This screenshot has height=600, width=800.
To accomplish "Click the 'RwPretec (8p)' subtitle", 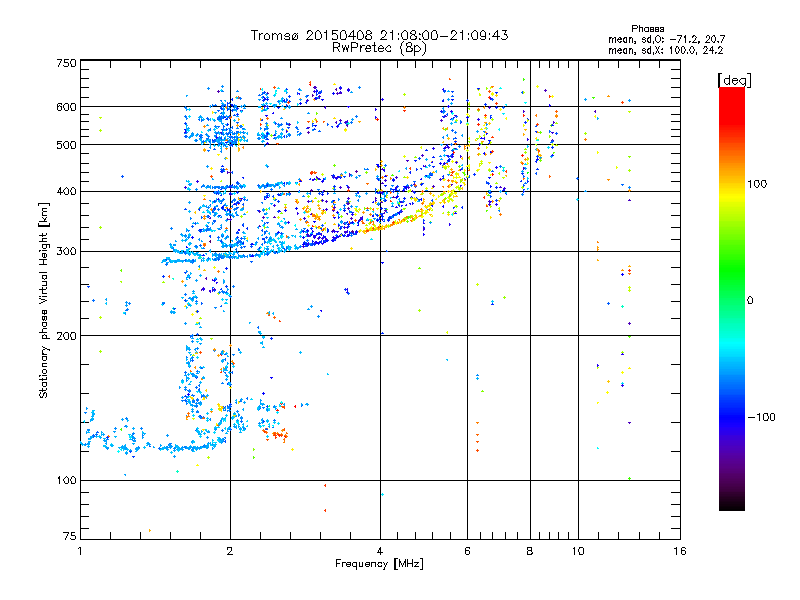I will pos(379,47).
